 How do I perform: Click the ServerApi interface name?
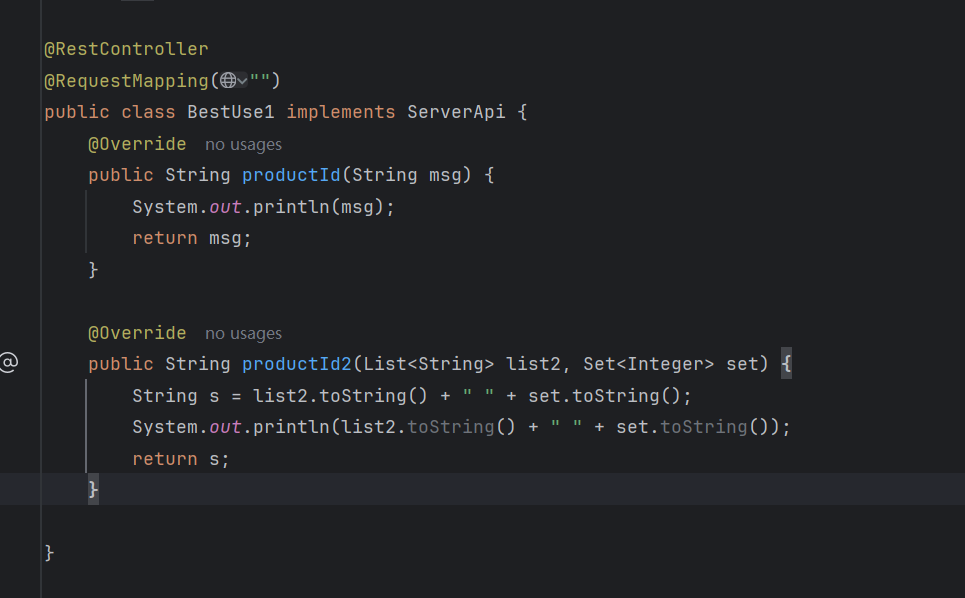coord(456,112)
